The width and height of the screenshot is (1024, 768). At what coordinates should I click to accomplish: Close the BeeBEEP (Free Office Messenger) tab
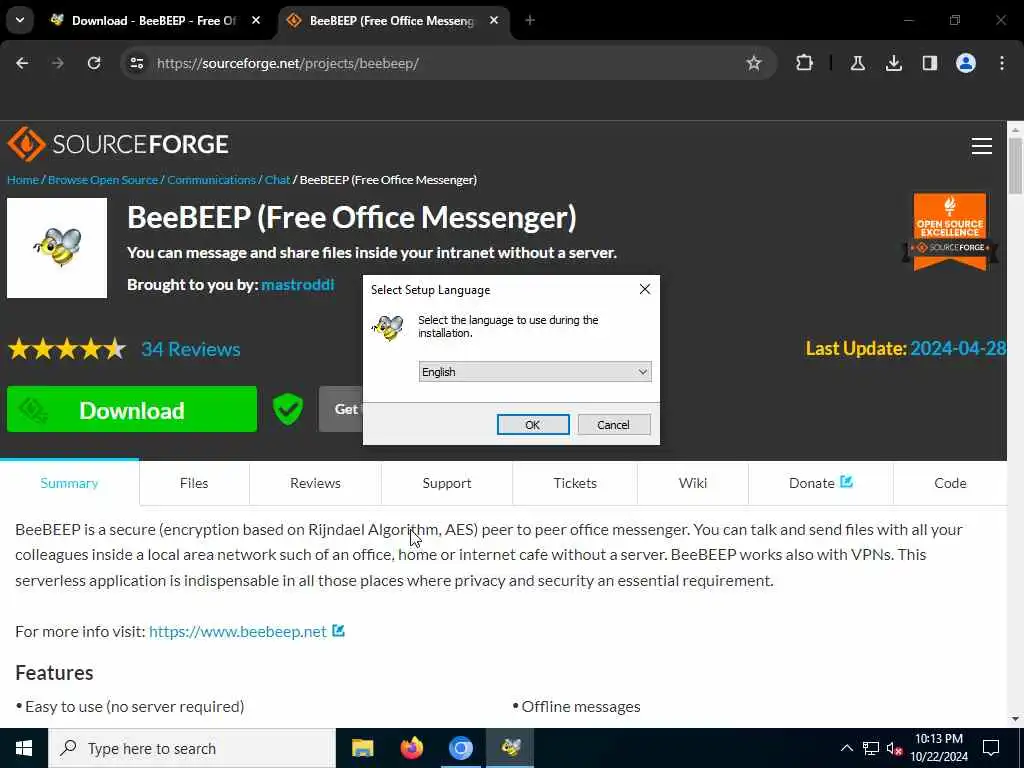point(494,20)
